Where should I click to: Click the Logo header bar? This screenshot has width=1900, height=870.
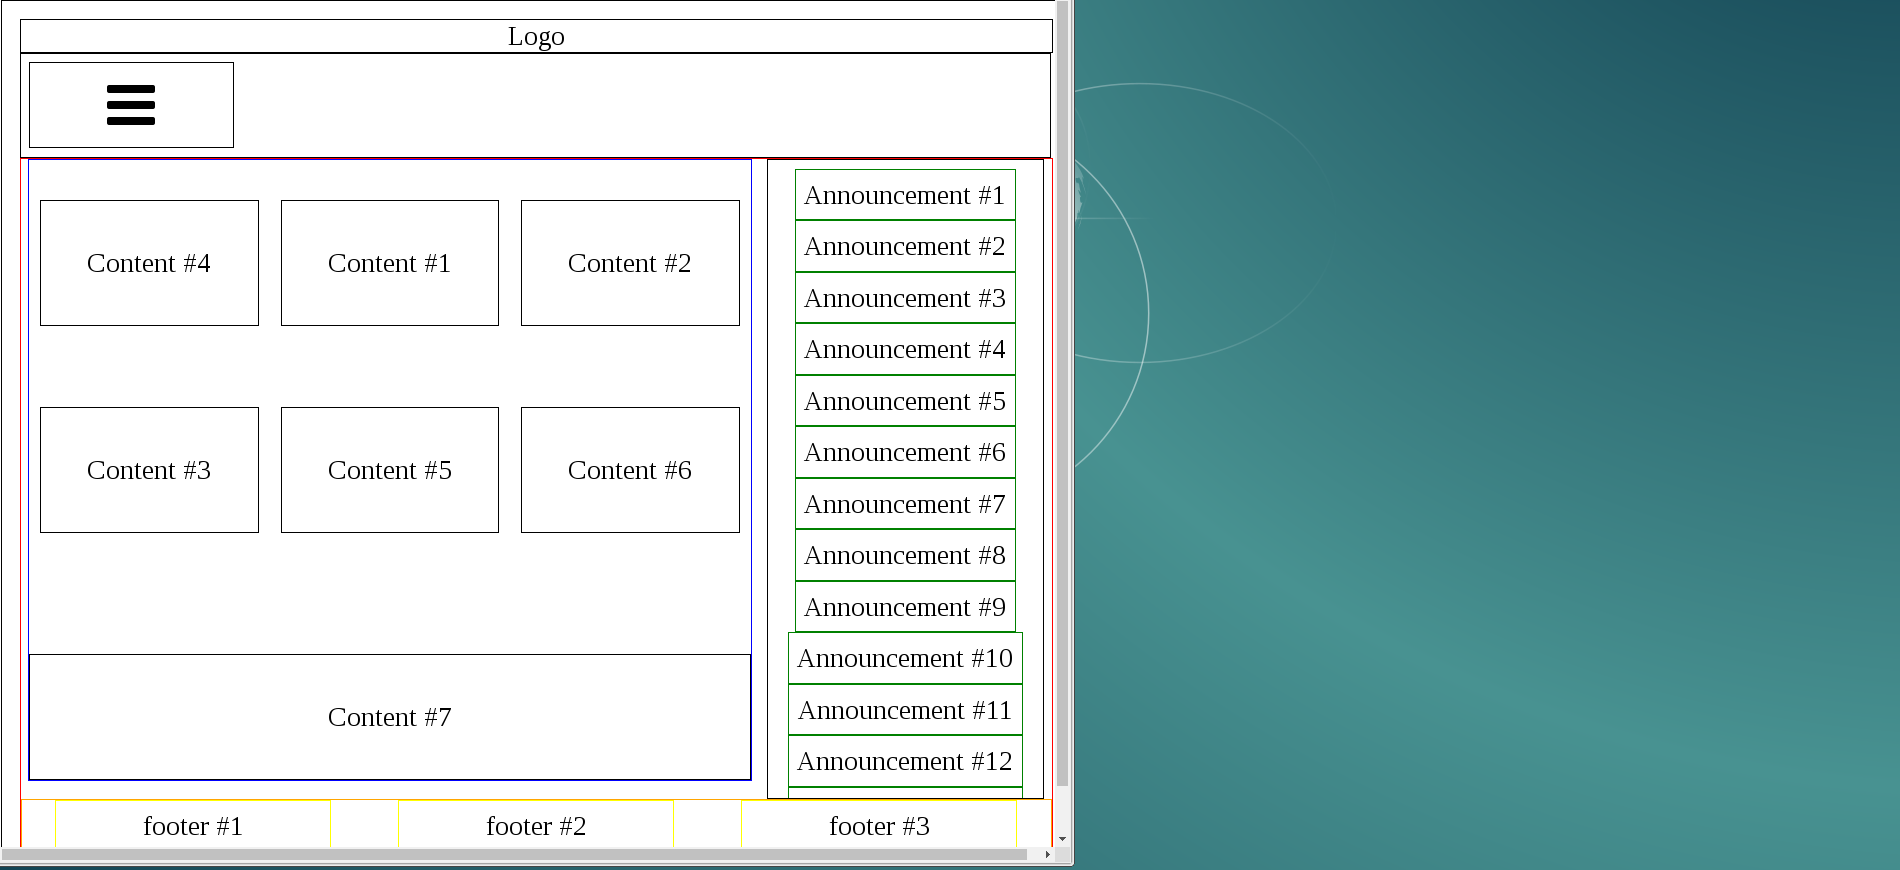536,37
